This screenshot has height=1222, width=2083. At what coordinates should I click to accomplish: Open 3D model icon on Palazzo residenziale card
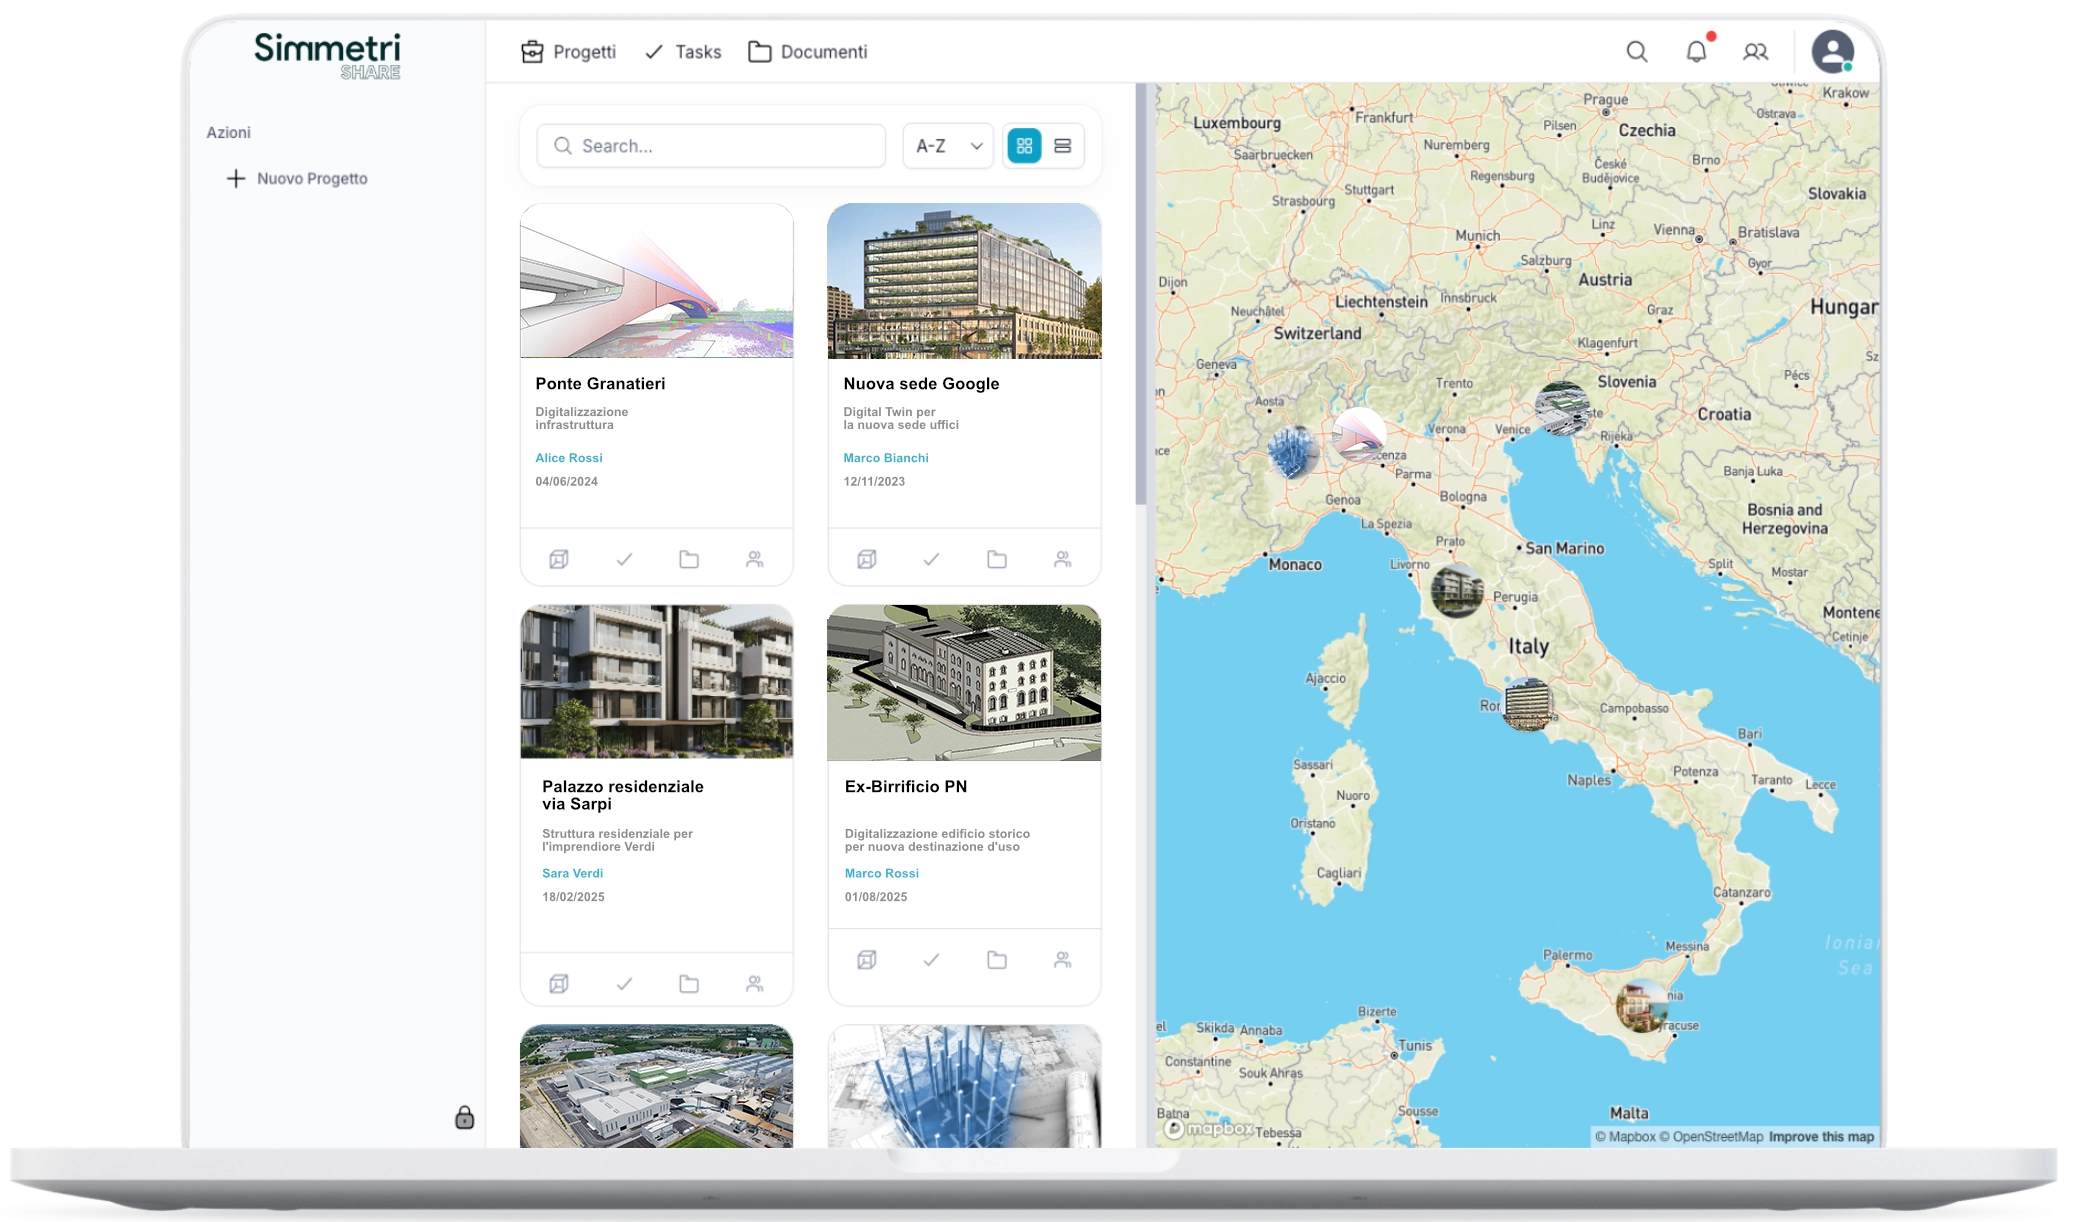[559, 984]
